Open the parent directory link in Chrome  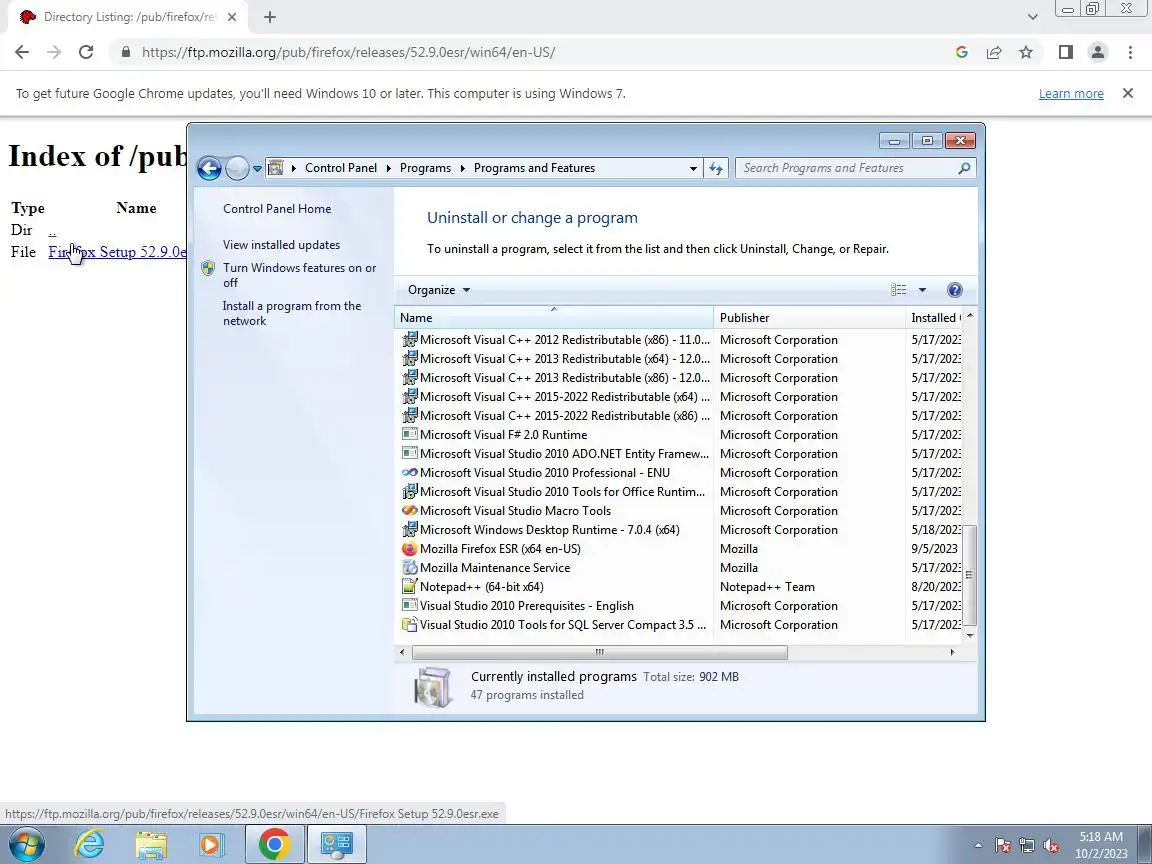[52, 230]
